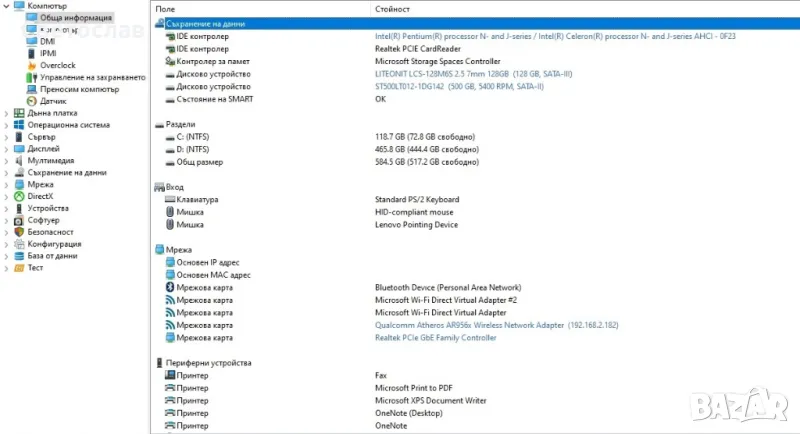Click the DirectX Xbox icon
The width and height of the screenshot is (800, 434).
[19, 196]
